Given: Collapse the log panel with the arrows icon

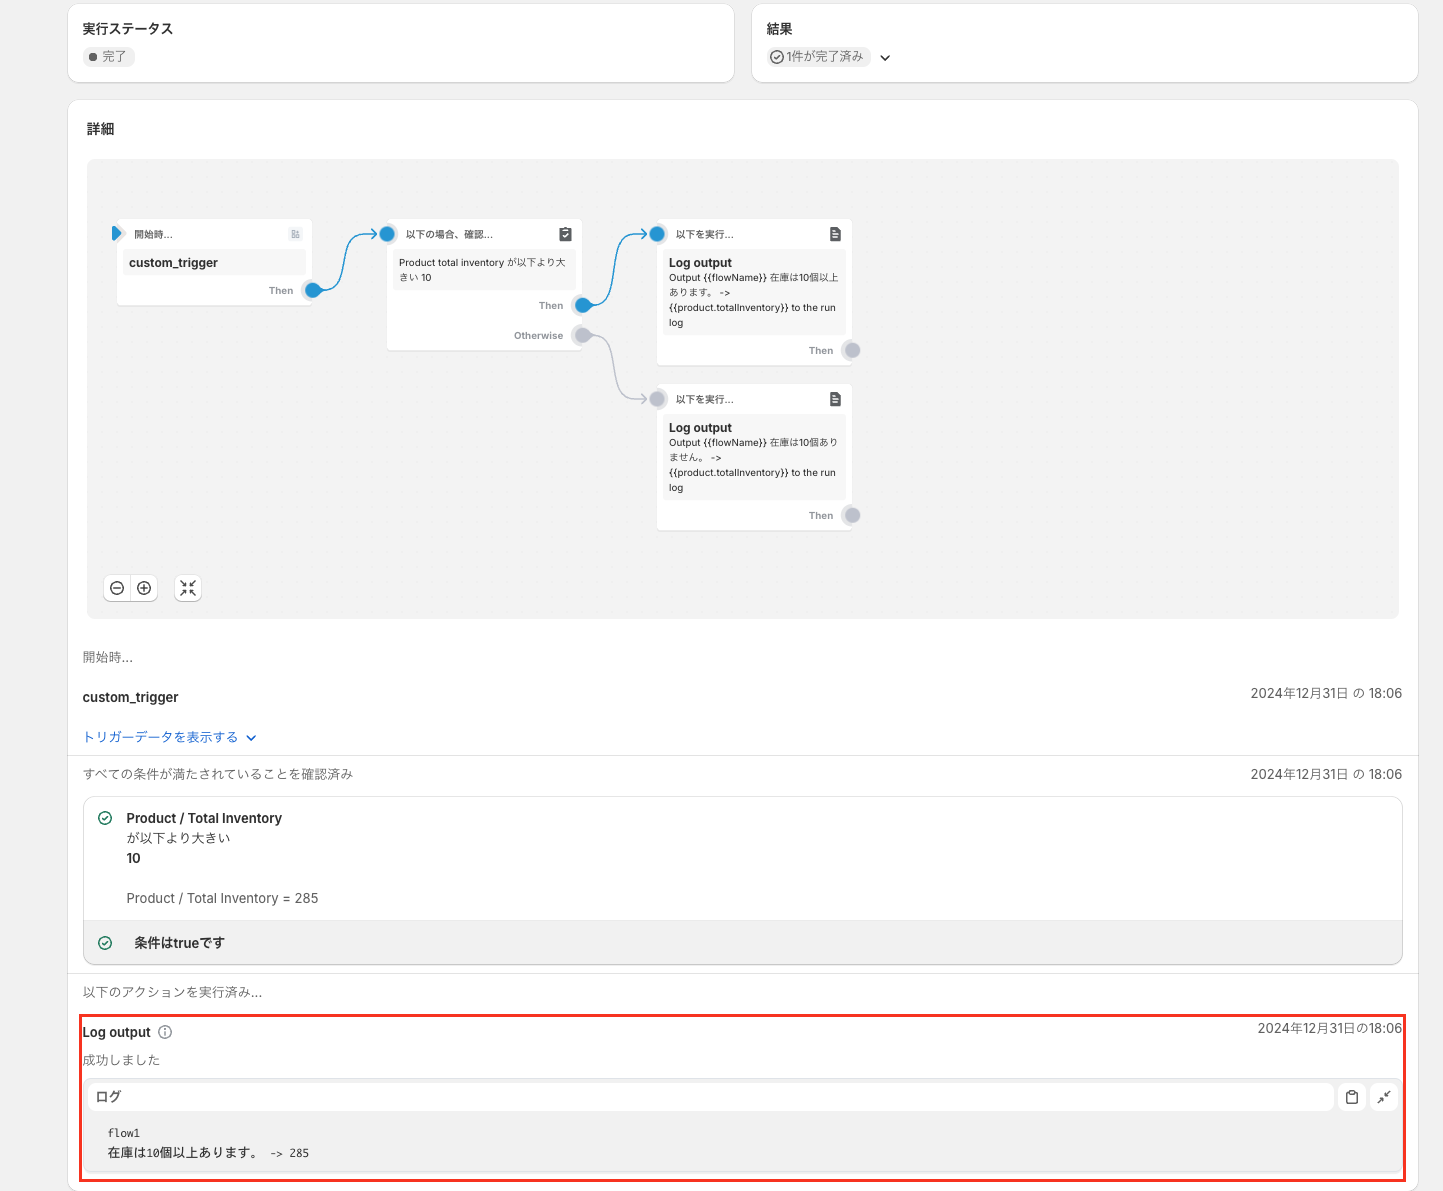Looking at the screenshot, I should [x=1384, y=1097].
